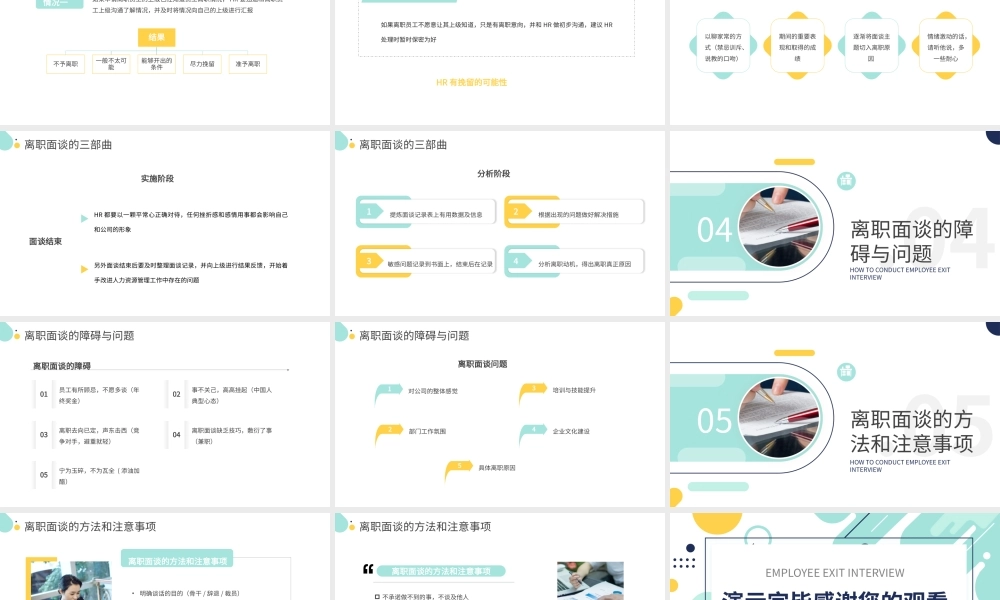Click the '离职面谈的障碍' underlined heading
1000x600 pixels.
coord(62,366)
